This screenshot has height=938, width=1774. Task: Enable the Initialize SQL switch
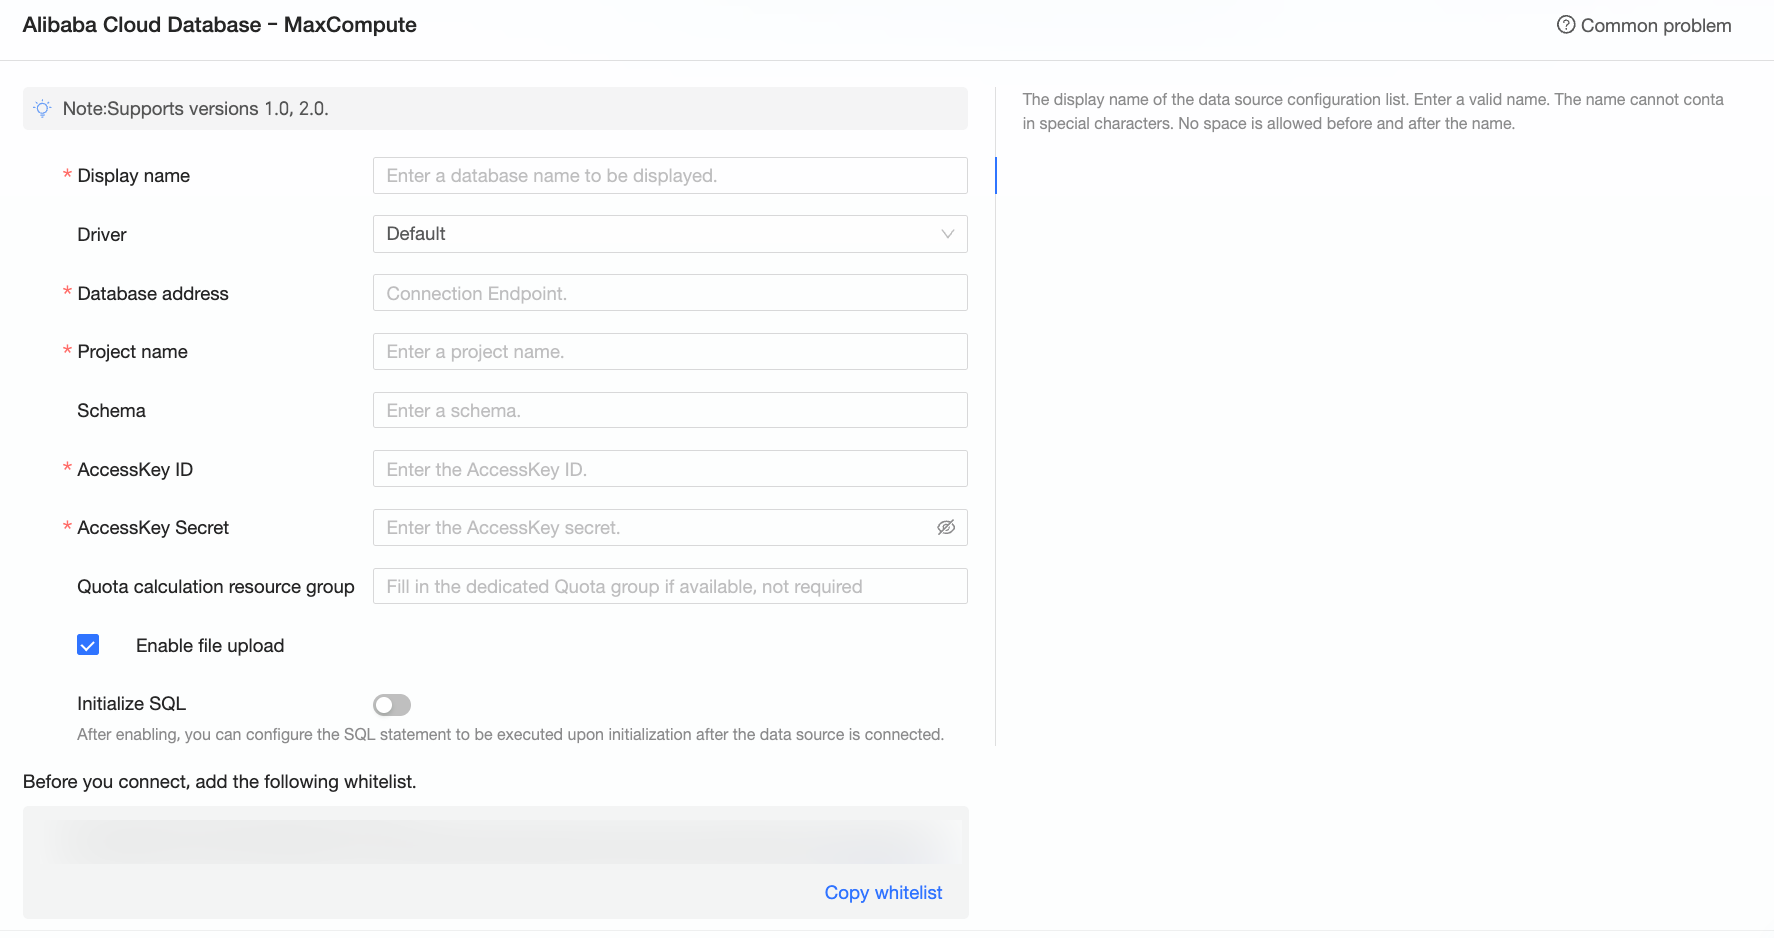[392, 705]
